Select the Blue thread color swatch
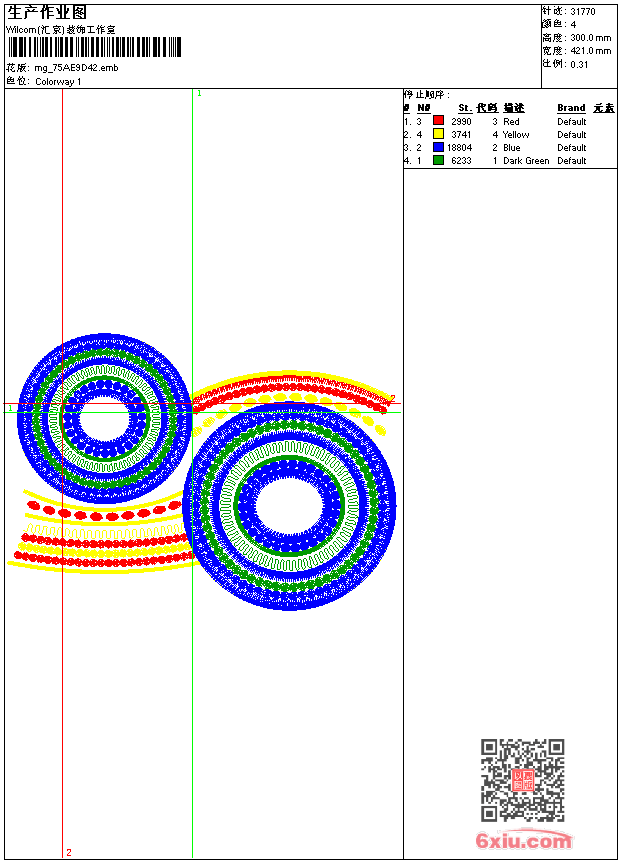 (x=438, y=147)
